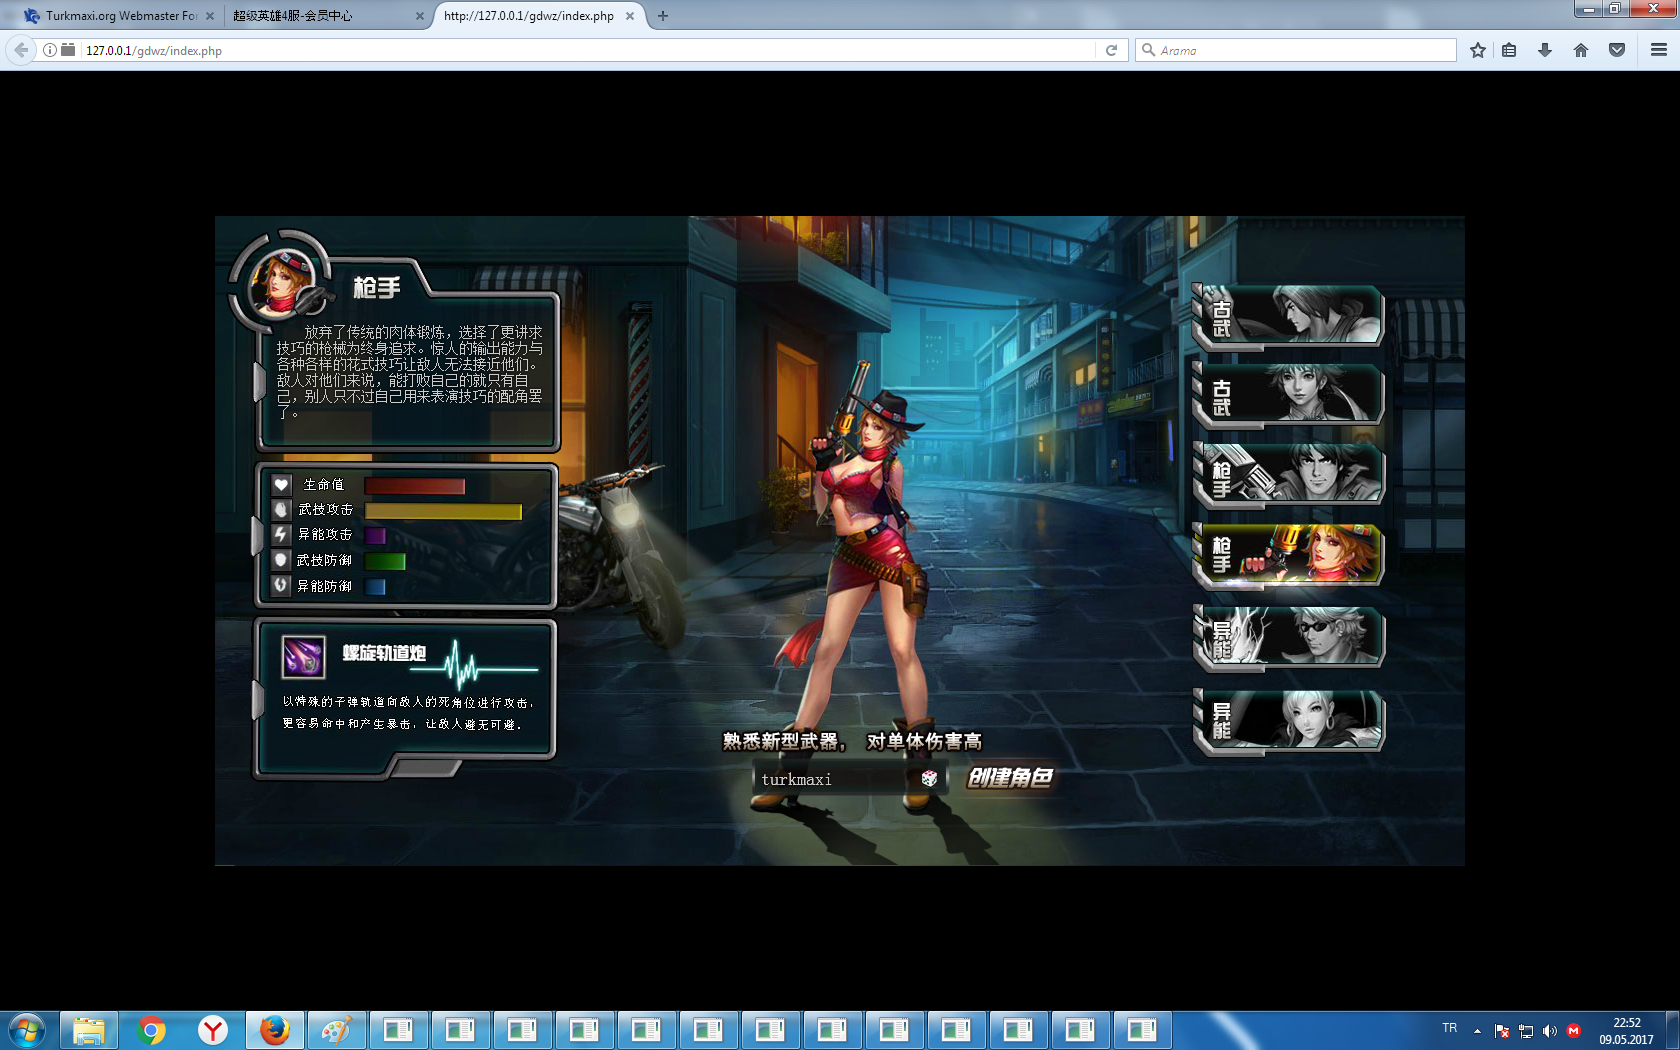The image size is (1680, 1050).
Task: Click the heart icon beside 生命值
Action: [281, 485]
